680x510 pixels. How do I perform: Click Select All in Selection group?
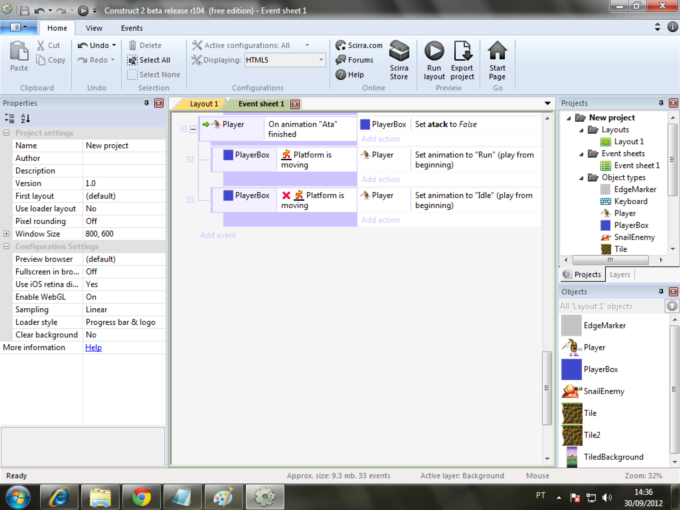(149, 60)
